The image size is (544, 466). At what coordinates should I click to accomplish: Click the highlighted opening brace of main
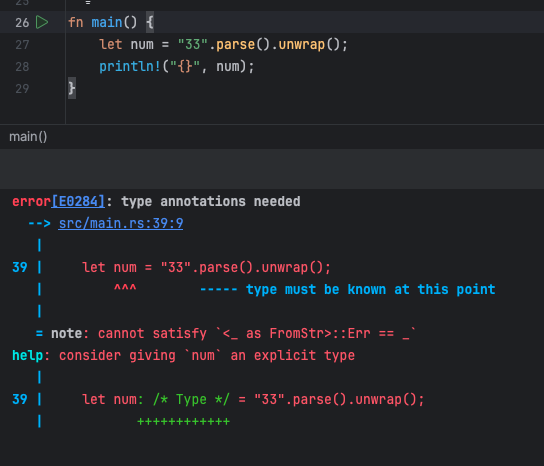tap(150, 23)
